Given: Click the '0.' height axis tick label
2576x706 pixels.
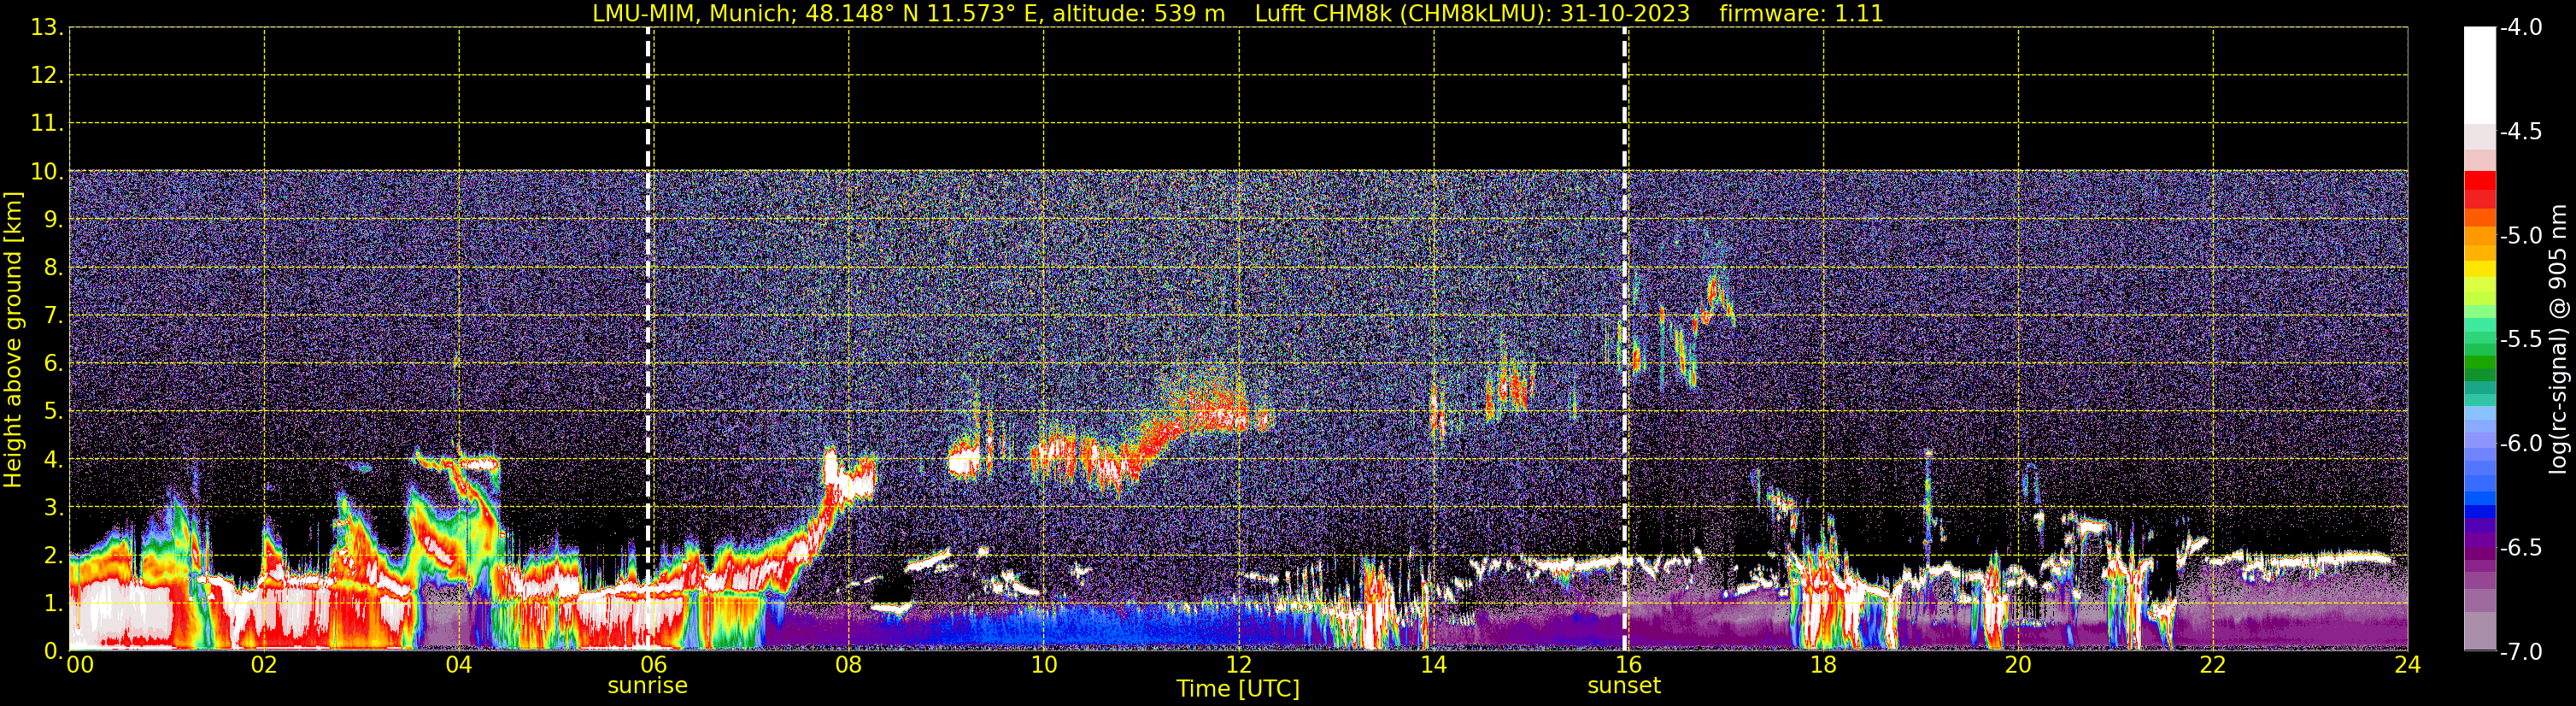Looking at the screenshot, I should coord(53,651).
